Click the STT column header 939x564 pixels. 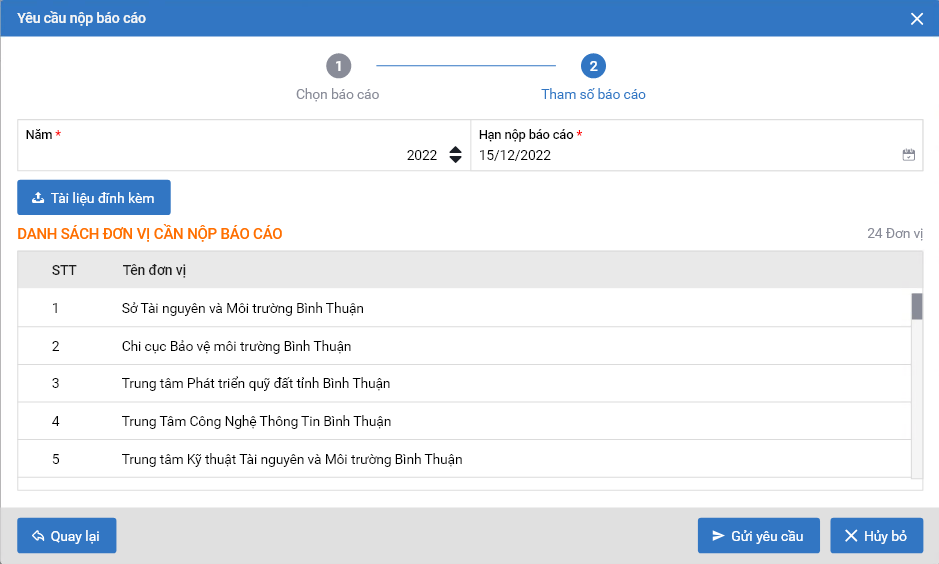(x=64, y=270)
